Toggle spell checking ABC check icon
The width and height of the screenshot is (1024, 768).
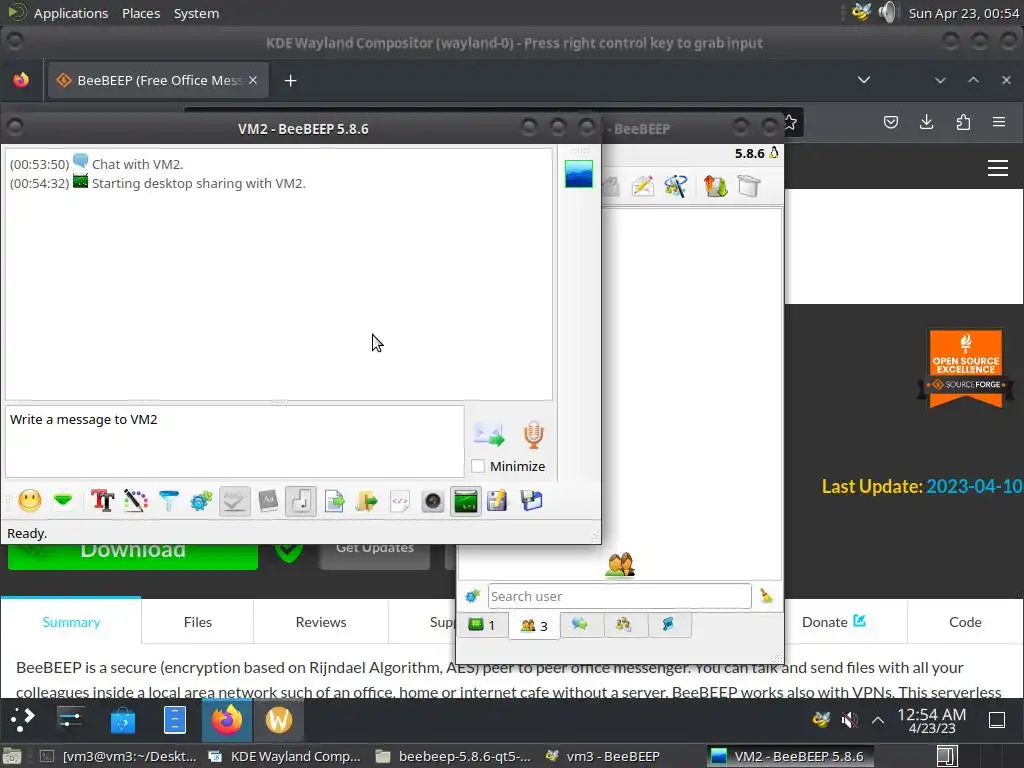click(234, 501)
